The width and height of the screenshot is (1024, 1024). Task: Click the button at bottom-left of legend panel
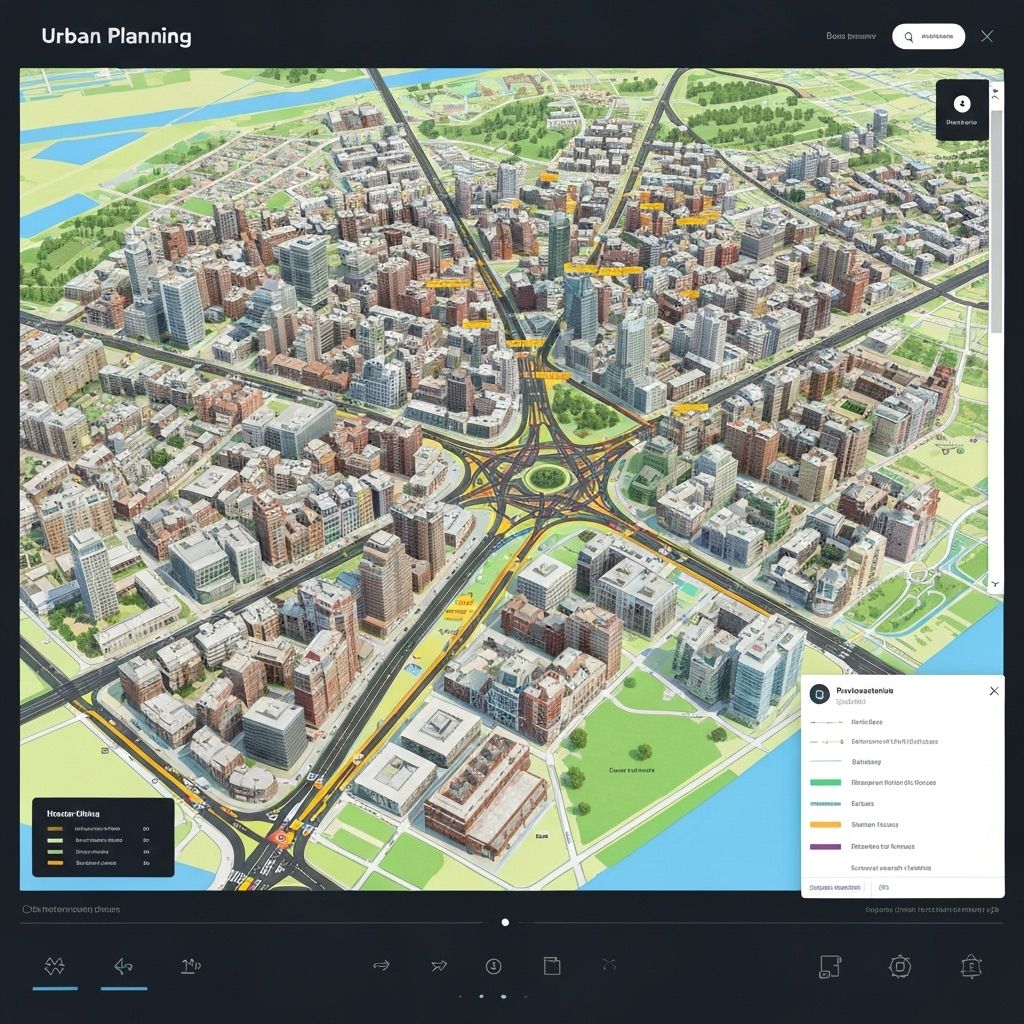coord(835,887)
